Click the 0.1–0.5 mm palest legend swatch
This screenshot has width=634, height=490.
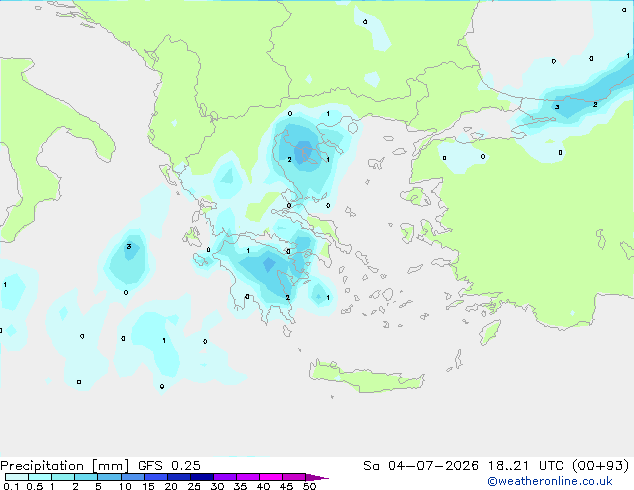click(x=17, y=477)
